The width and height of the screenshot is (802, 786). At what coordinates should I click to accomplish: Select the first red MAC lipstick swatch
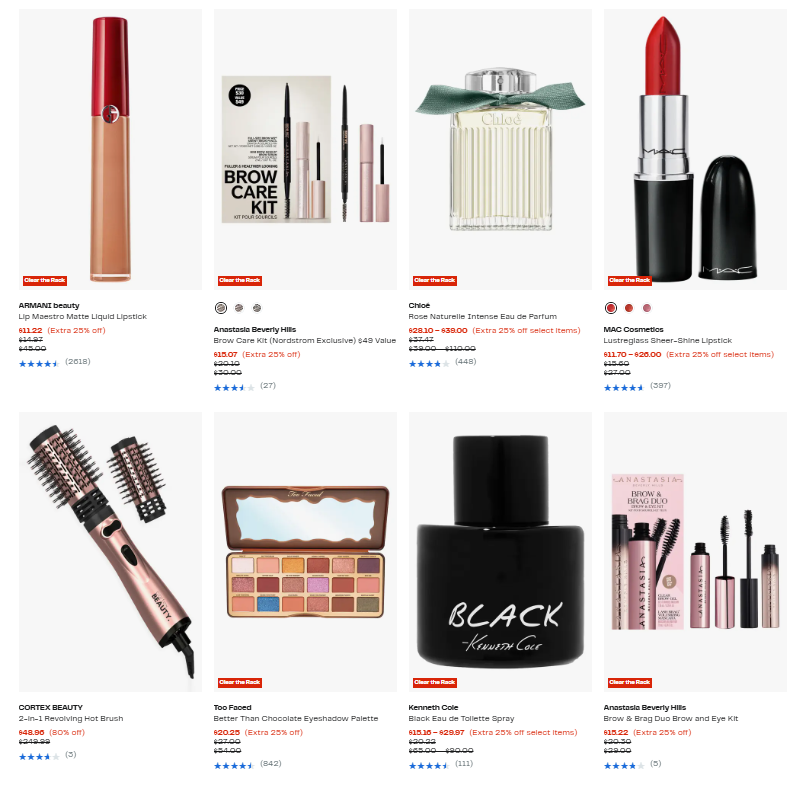(611, 308)
